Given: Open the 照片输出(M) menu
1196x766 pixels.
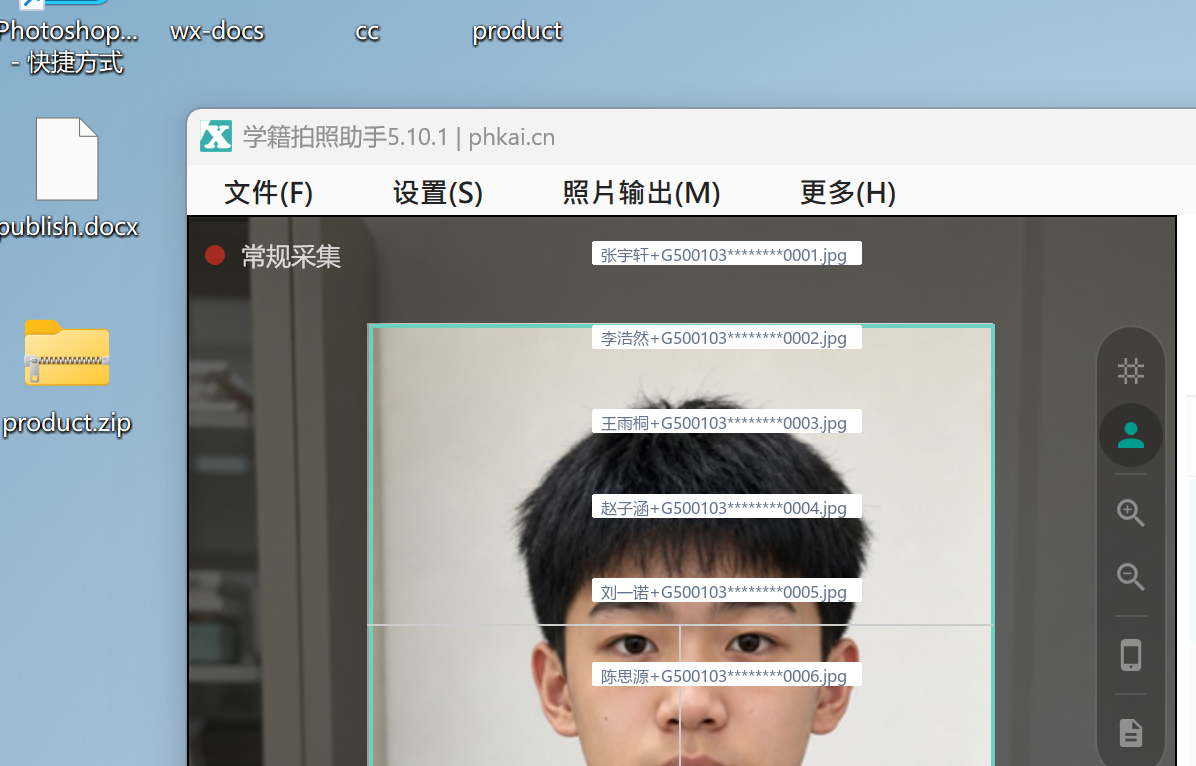Looking at the screenshot, I should tap(641, 192).
